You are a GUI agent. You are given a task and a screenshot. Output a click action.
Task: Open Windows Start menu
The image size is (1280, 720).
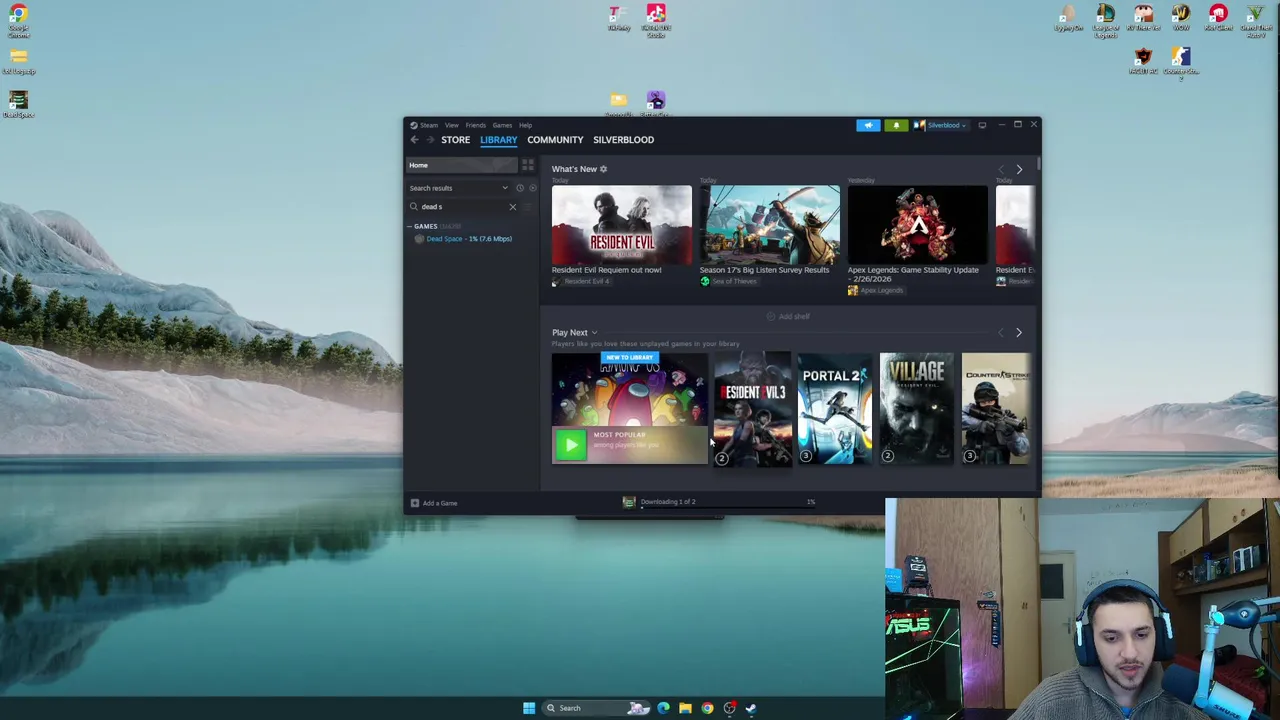pos(529,708)
